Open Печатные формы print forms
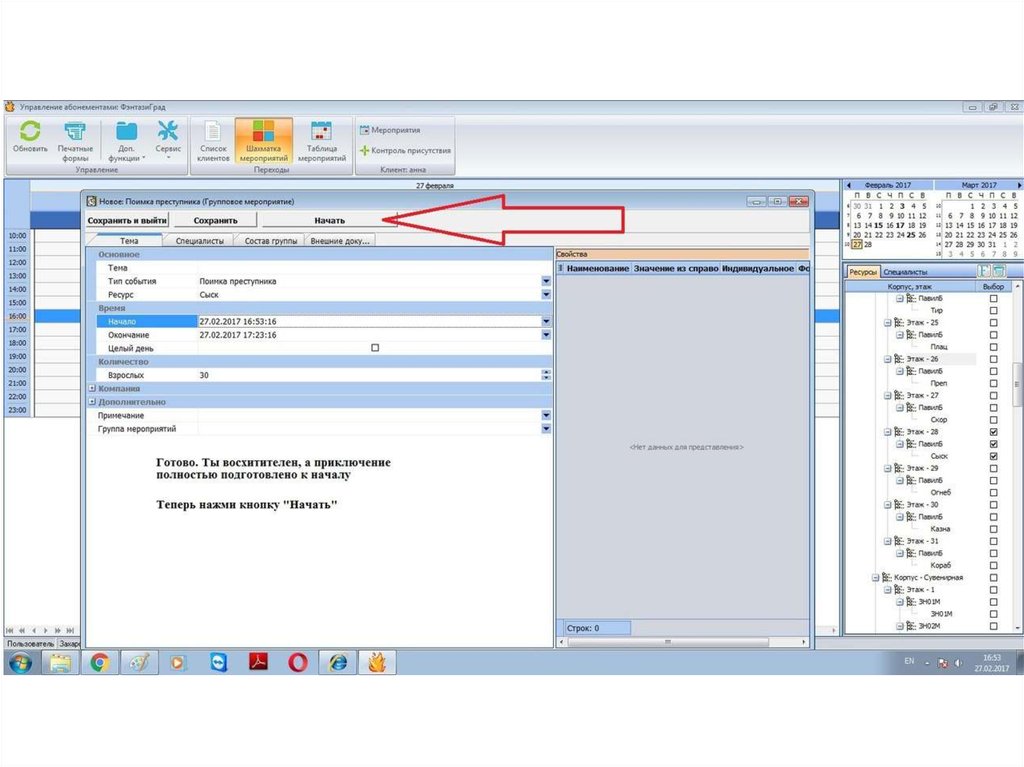This screenshot has width=1024, height=767. [75, 140]
